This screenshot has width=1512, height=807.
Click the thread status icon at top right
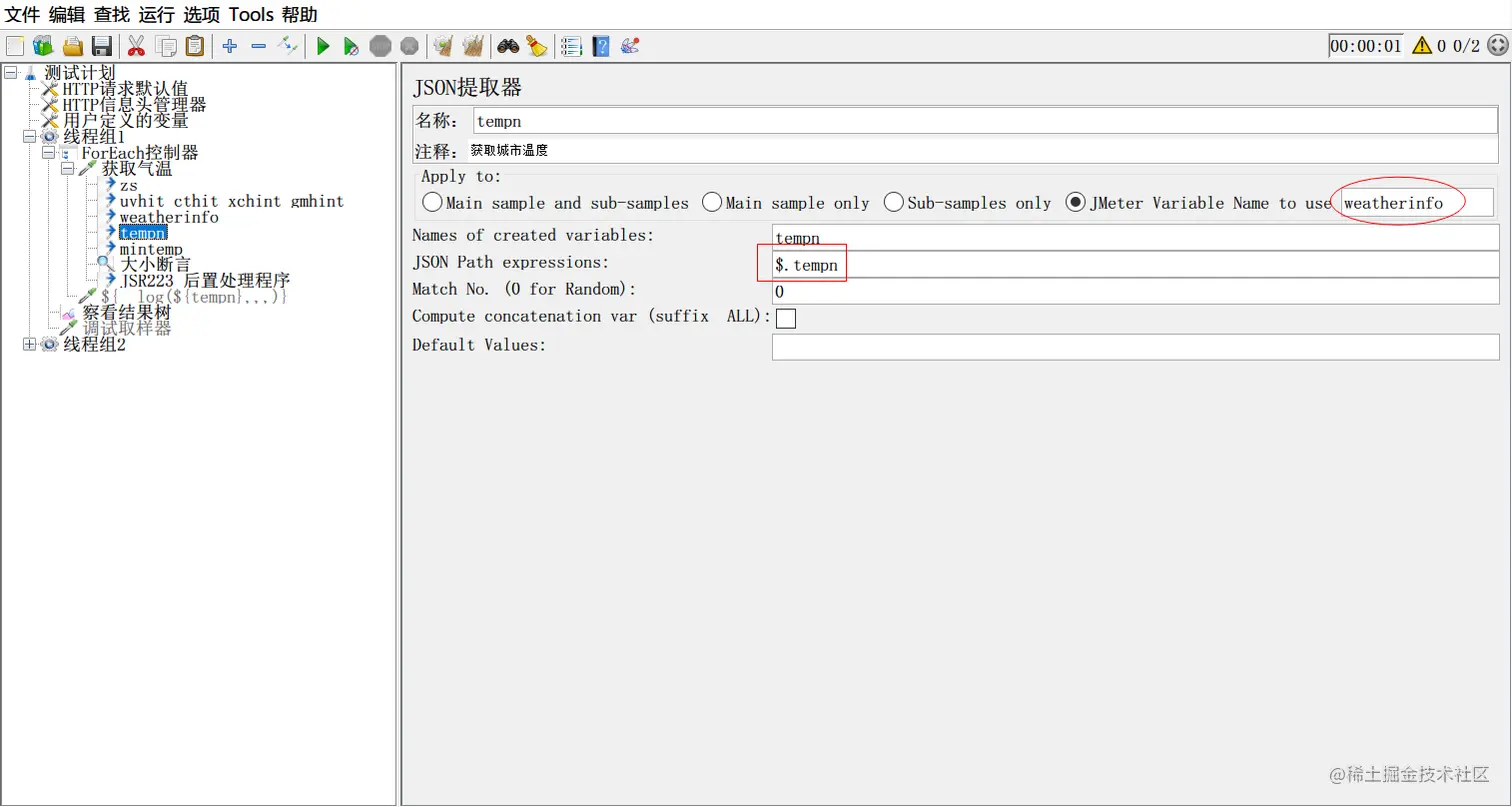1497,45
